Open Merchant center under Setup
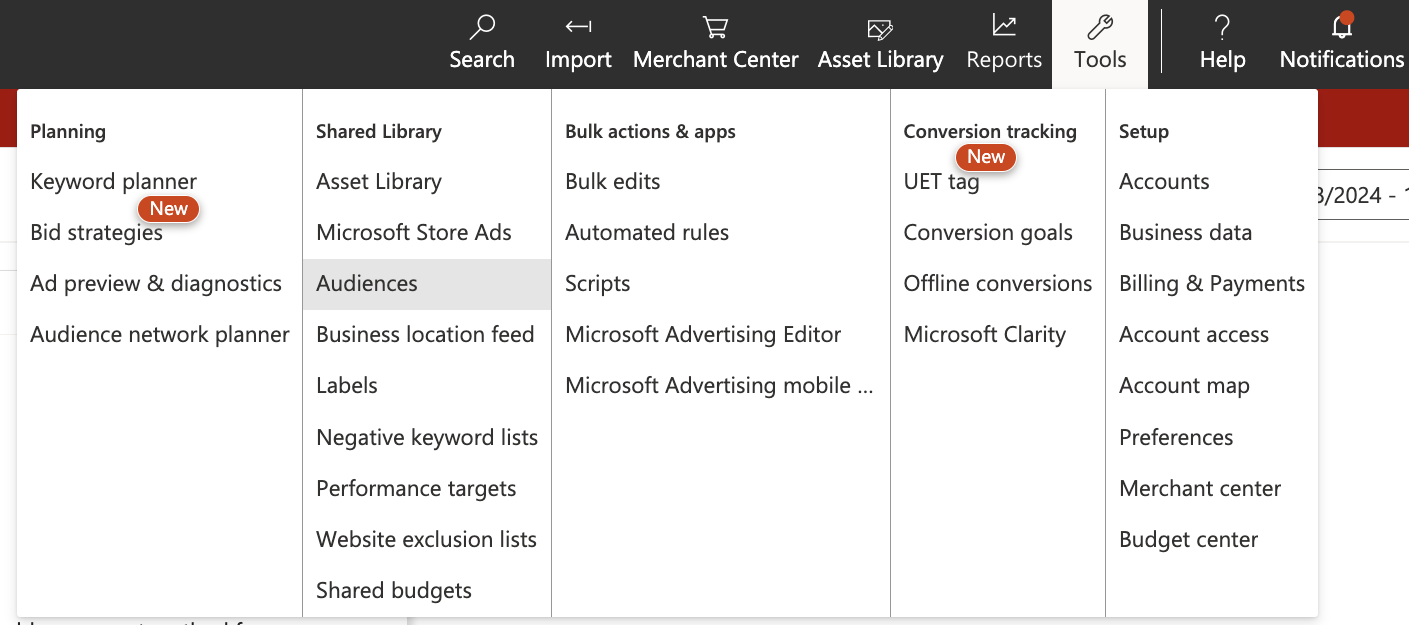1409x625 pixels. [1200, 488]
